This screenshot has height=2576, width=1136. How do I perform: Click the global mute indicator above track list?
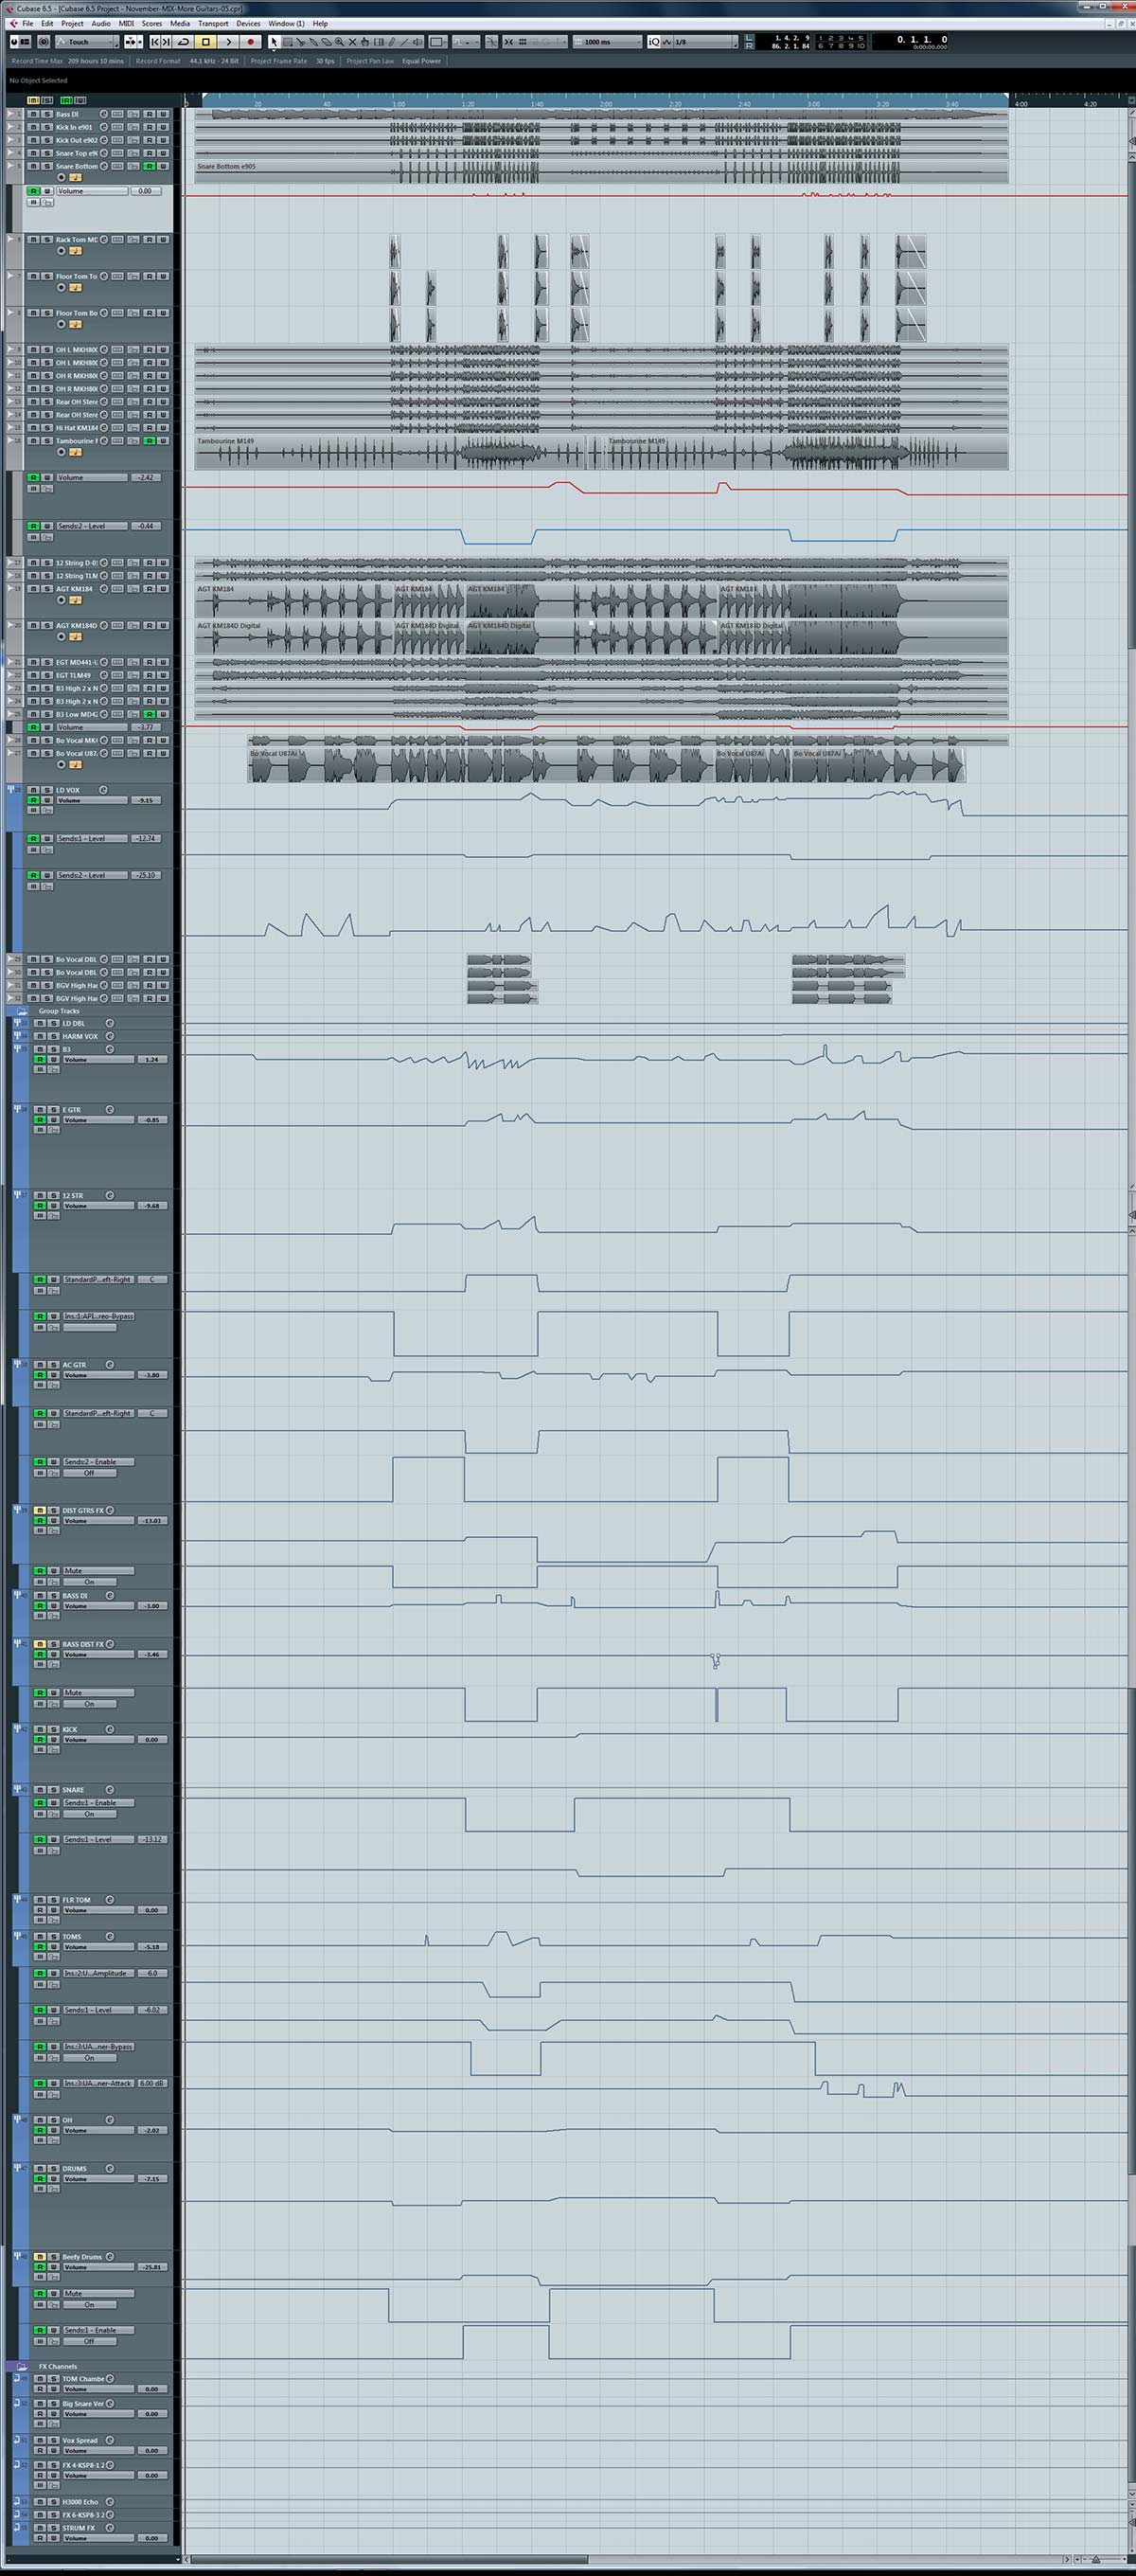(33, 100)
